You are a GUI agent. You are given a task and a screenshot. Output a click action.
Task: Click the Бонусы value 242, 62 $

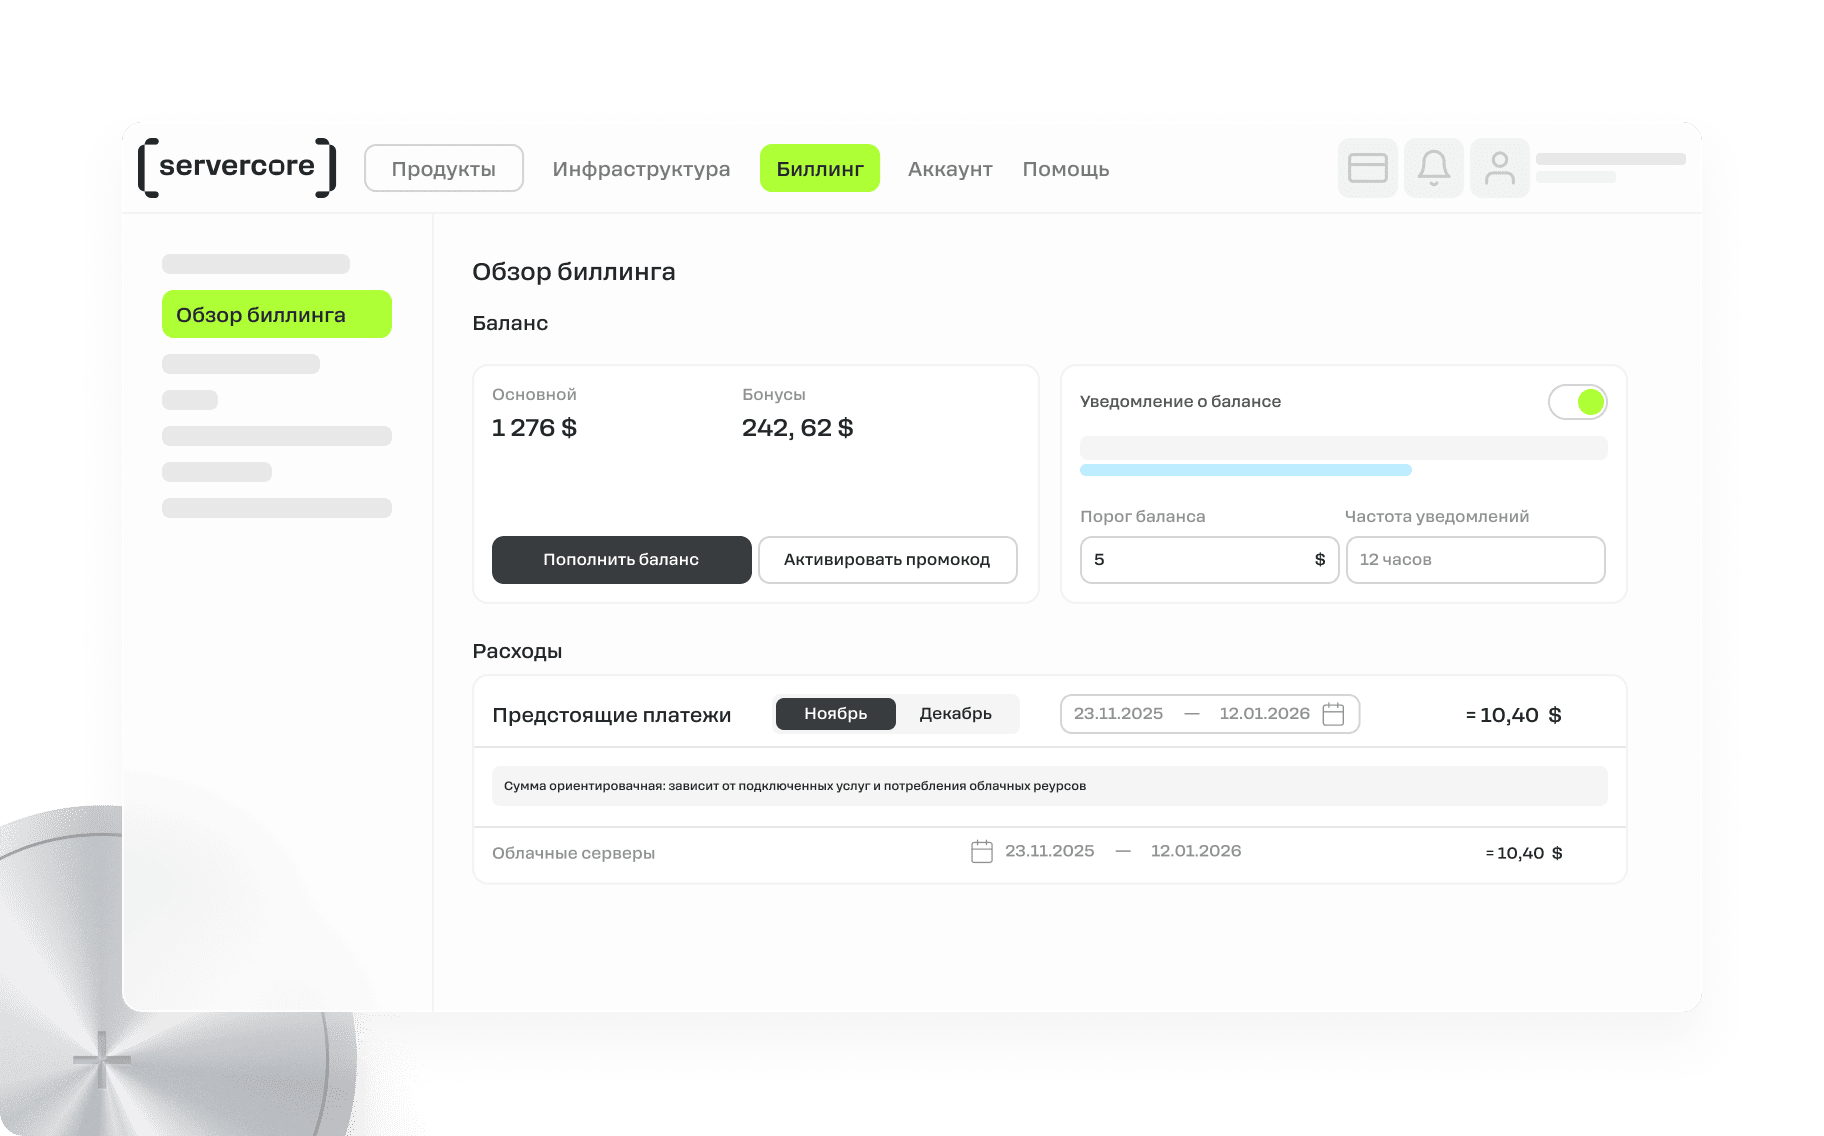click(x=798, y=428)
